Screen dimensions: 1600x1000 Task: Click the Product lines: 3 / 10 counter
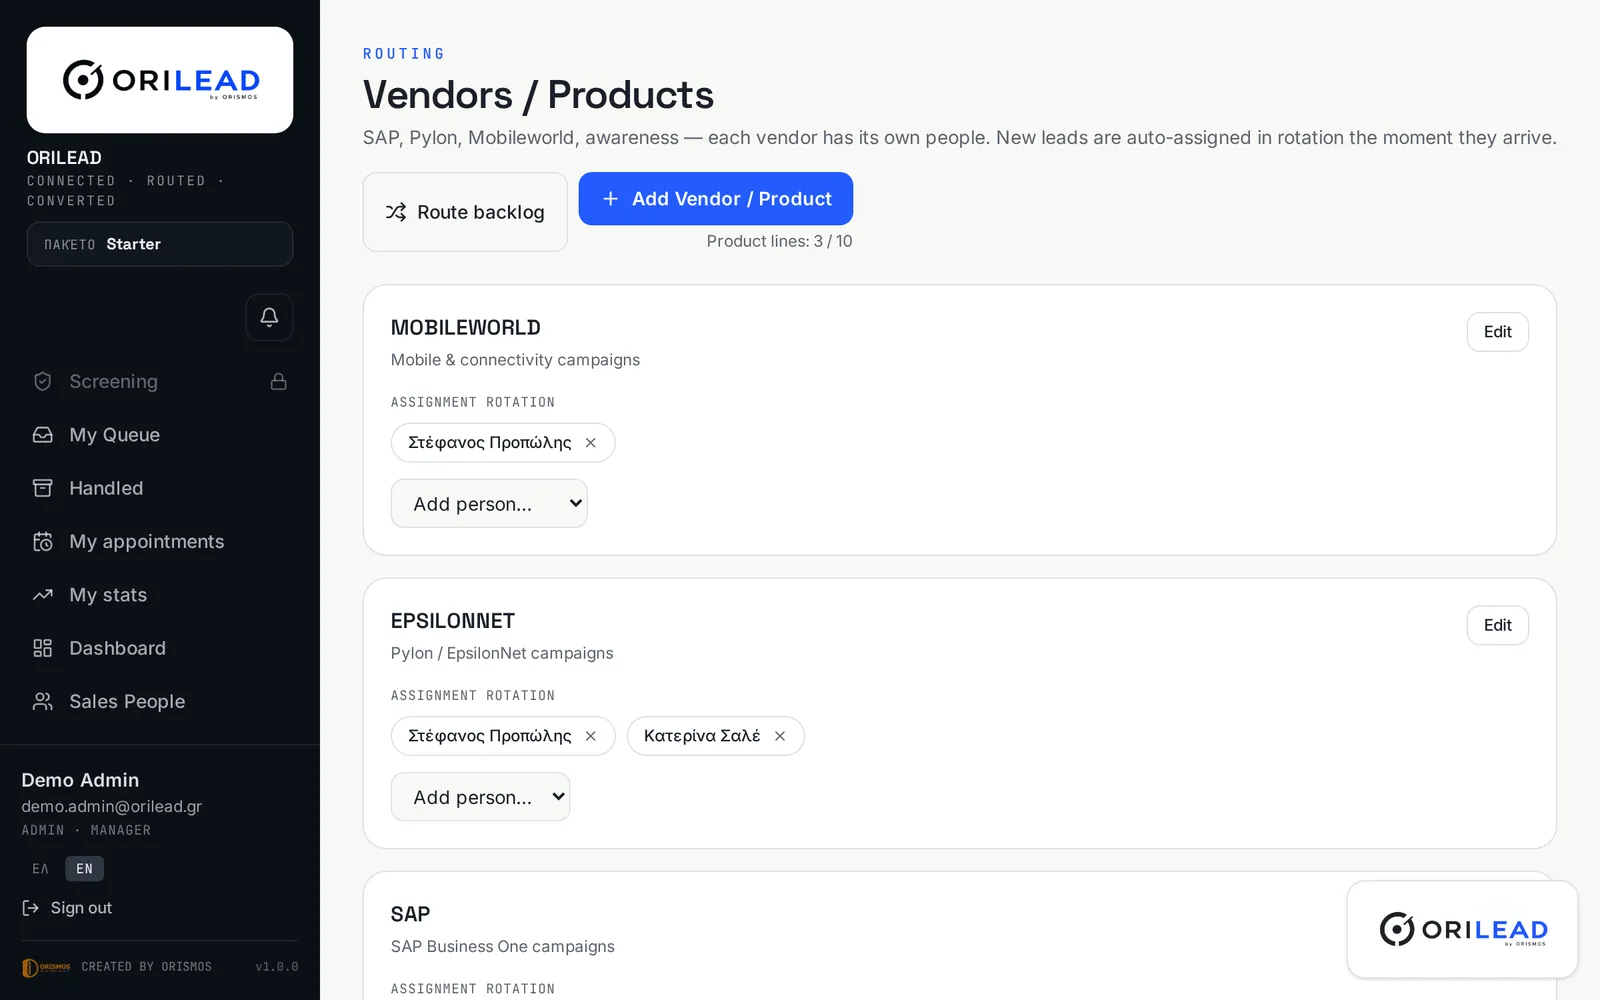coord(780,241)
